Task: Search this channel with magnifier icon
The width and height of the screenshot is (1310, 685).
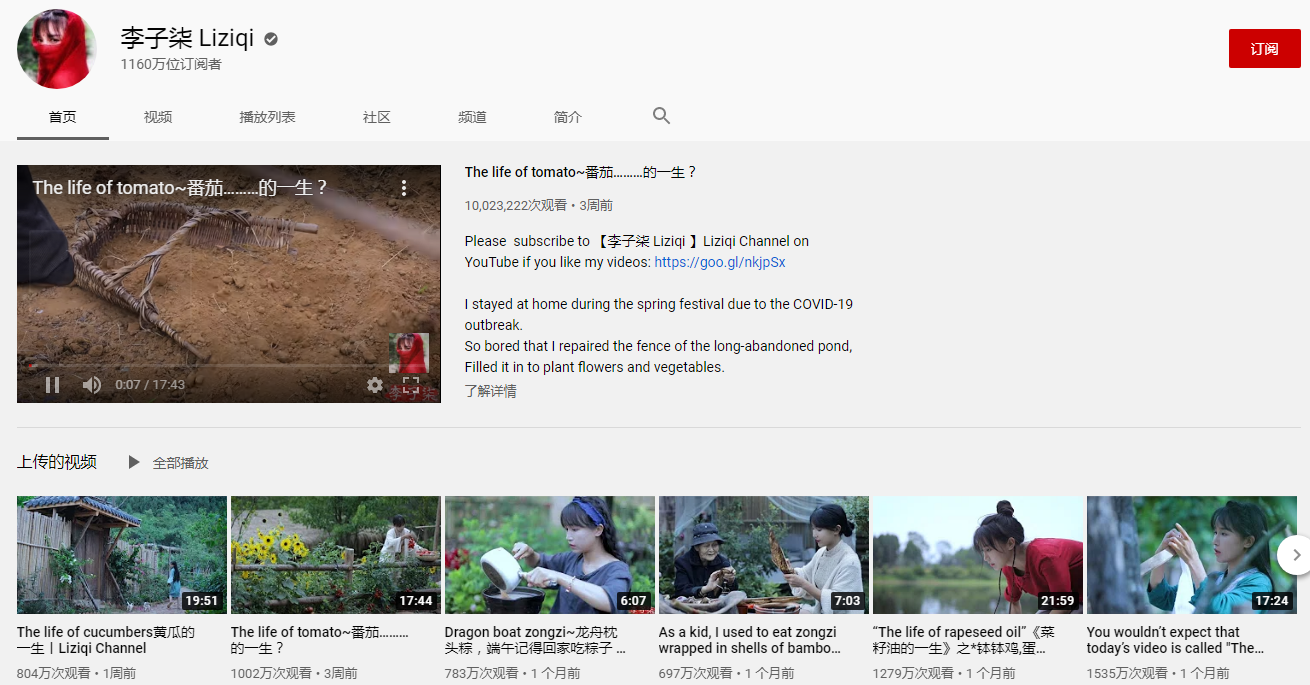Action: [x=661, y=116]
